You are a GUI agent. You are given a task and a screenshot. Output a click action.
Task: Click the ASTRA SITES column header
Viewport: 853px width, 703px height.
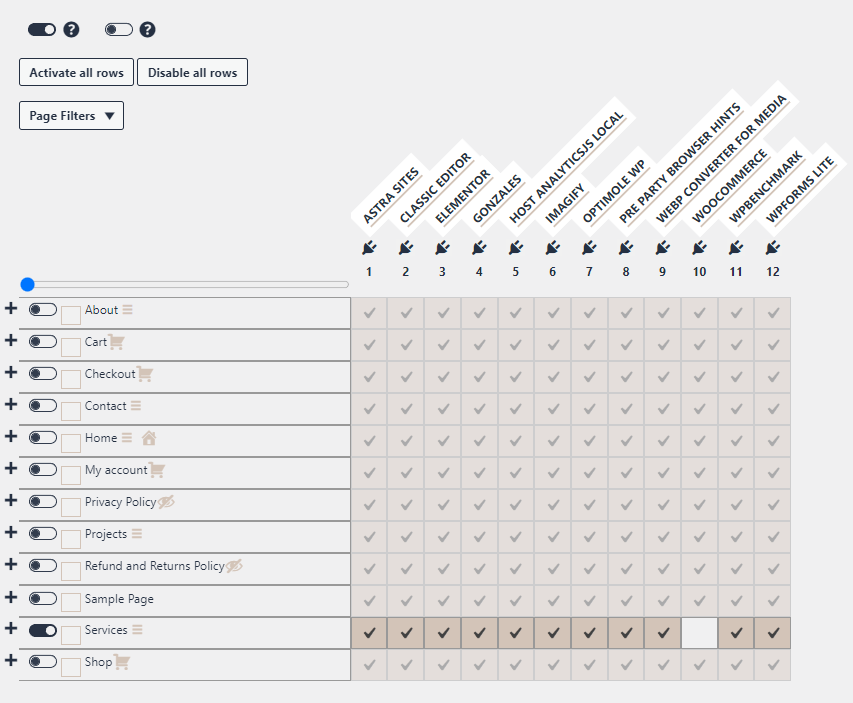click(x=391, y=196)
